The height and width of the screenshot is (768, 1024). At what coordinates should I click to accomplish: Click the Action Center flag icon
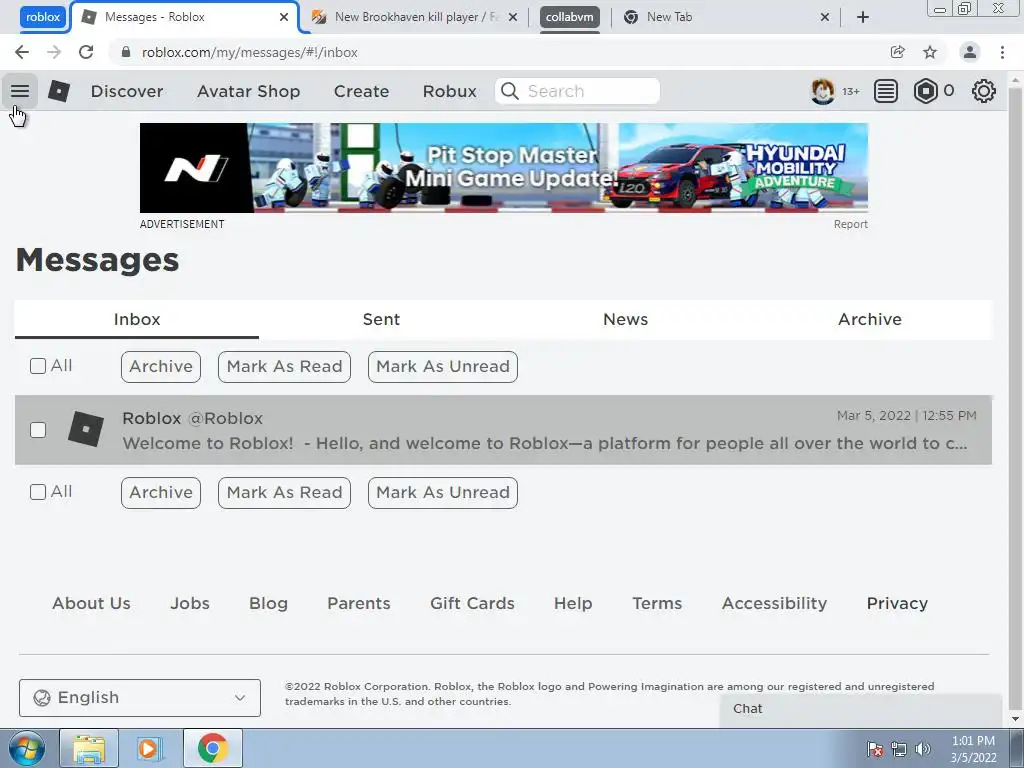coord(875,749)
